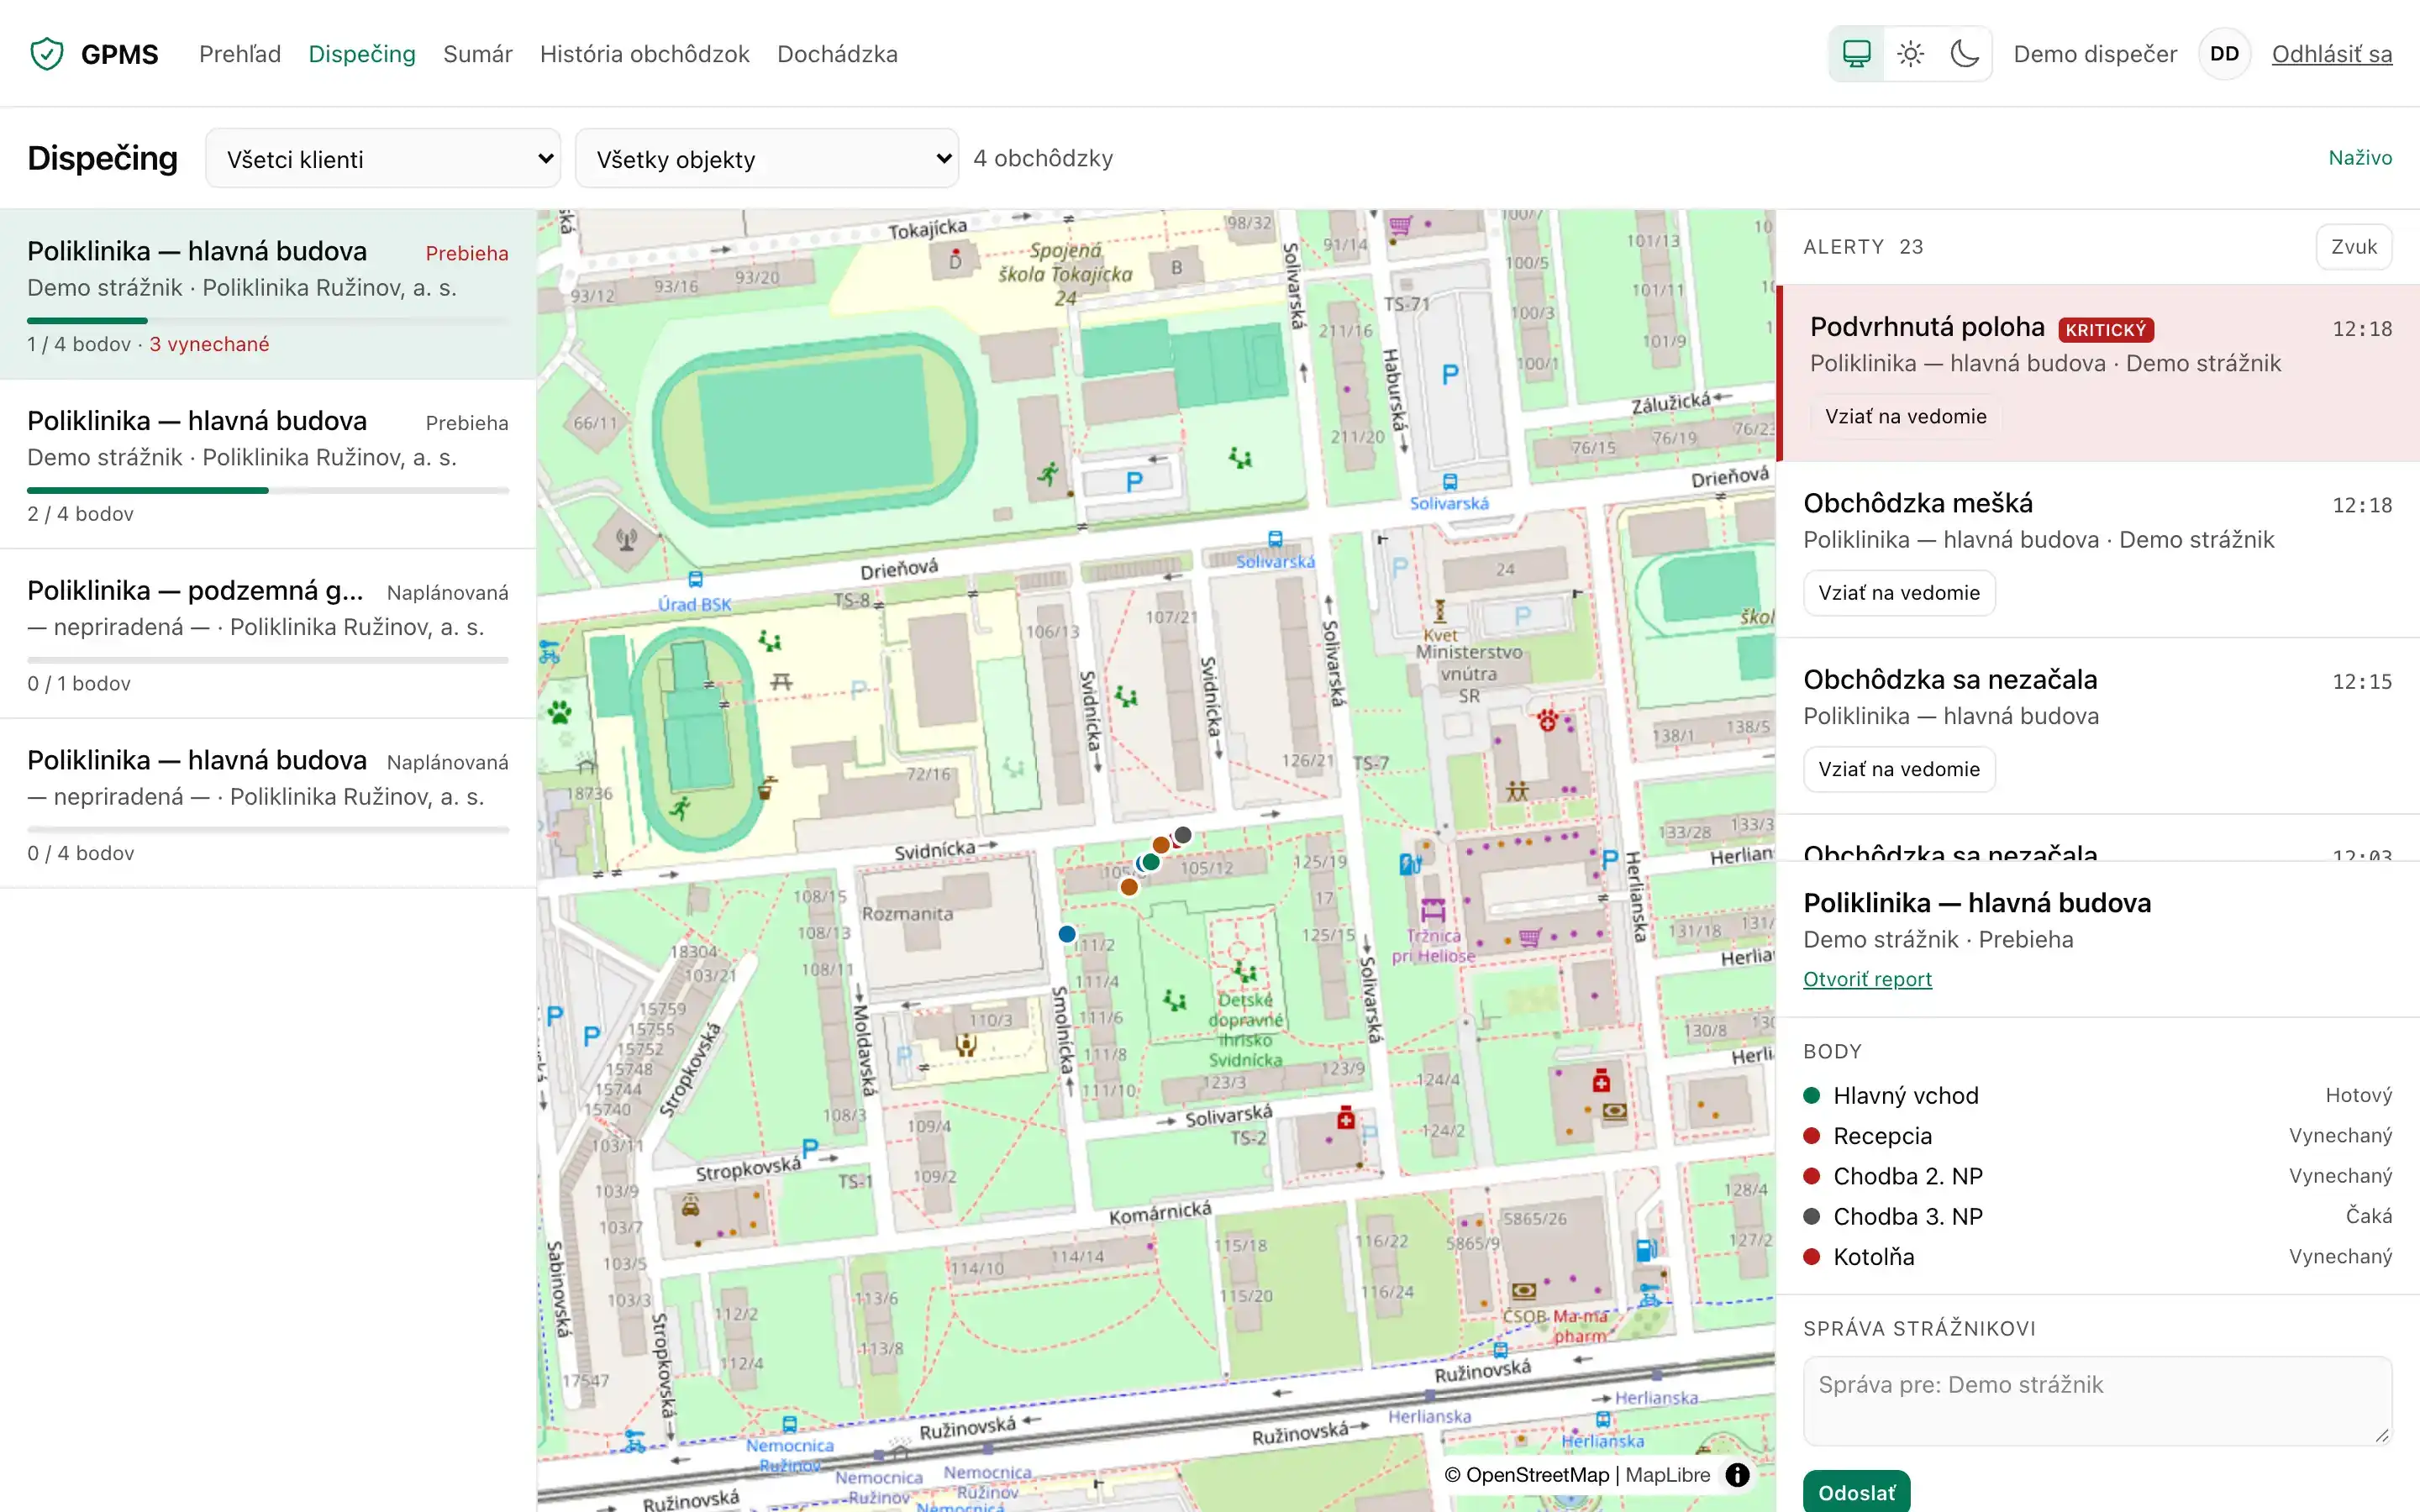
Task: Select system theme monitor icon
Action: point(1856,54)
